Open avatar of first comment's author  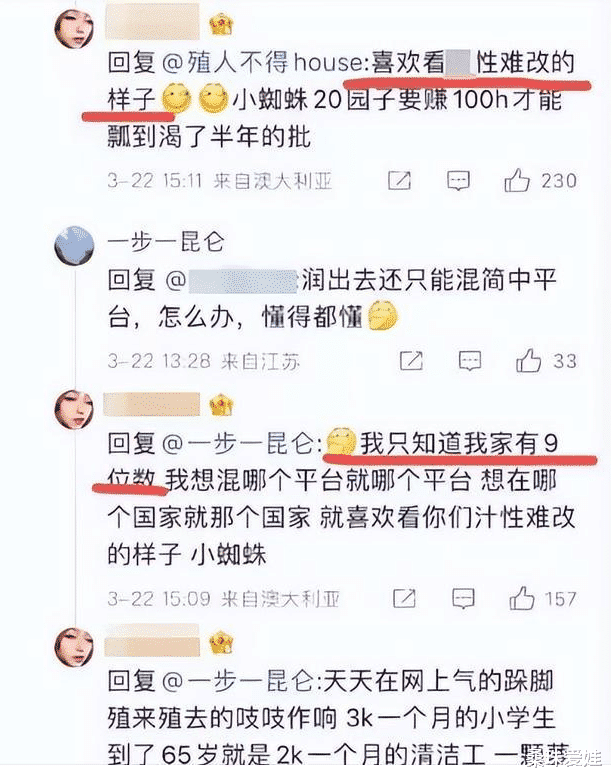(75, 28)
